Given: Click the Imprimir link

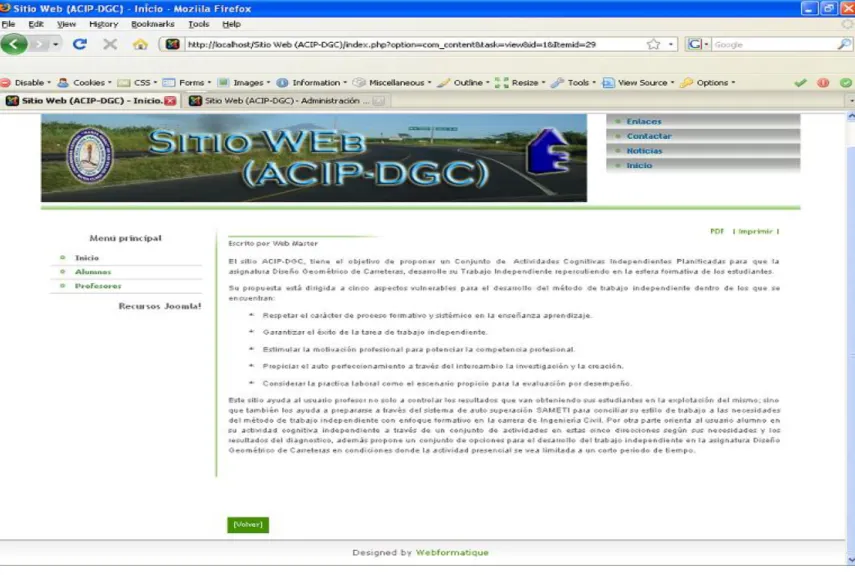Looking at the screenshot, I should click(756, 232).
